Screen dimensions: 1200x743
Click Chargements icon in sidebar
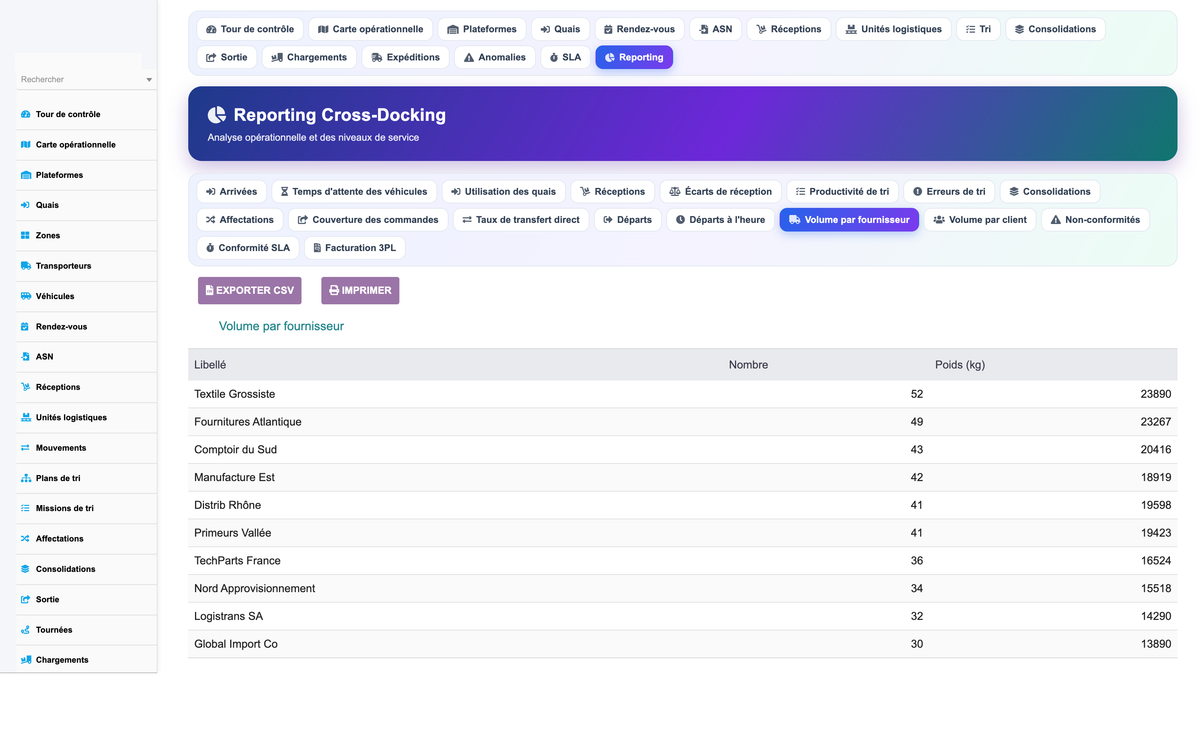pyautogui.click(x=26, y=660)
